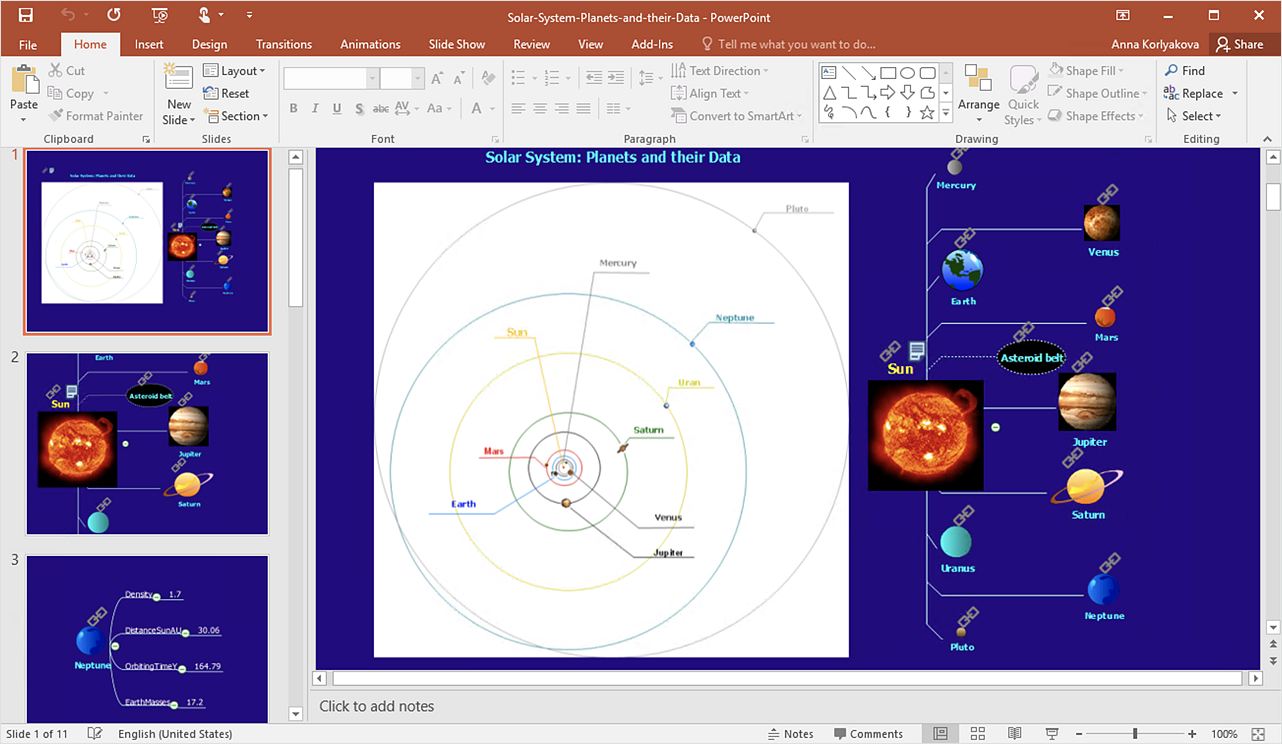1282x744 pixels.
Task: Toggle the Notes pane in status bar
Action: click(x=790, y=734)
